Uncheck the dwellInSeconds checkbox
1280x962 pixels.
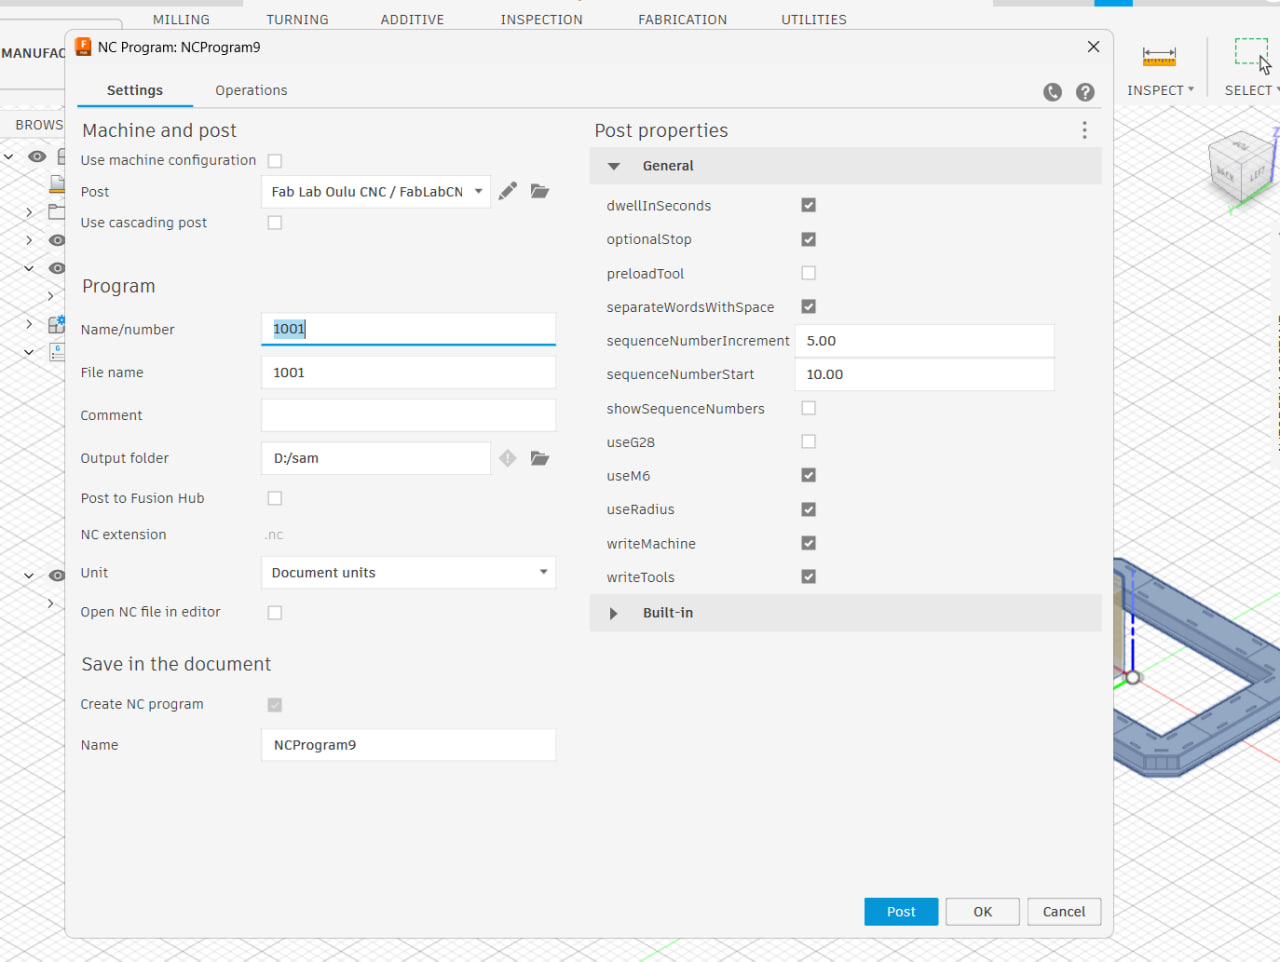(809, 205)
